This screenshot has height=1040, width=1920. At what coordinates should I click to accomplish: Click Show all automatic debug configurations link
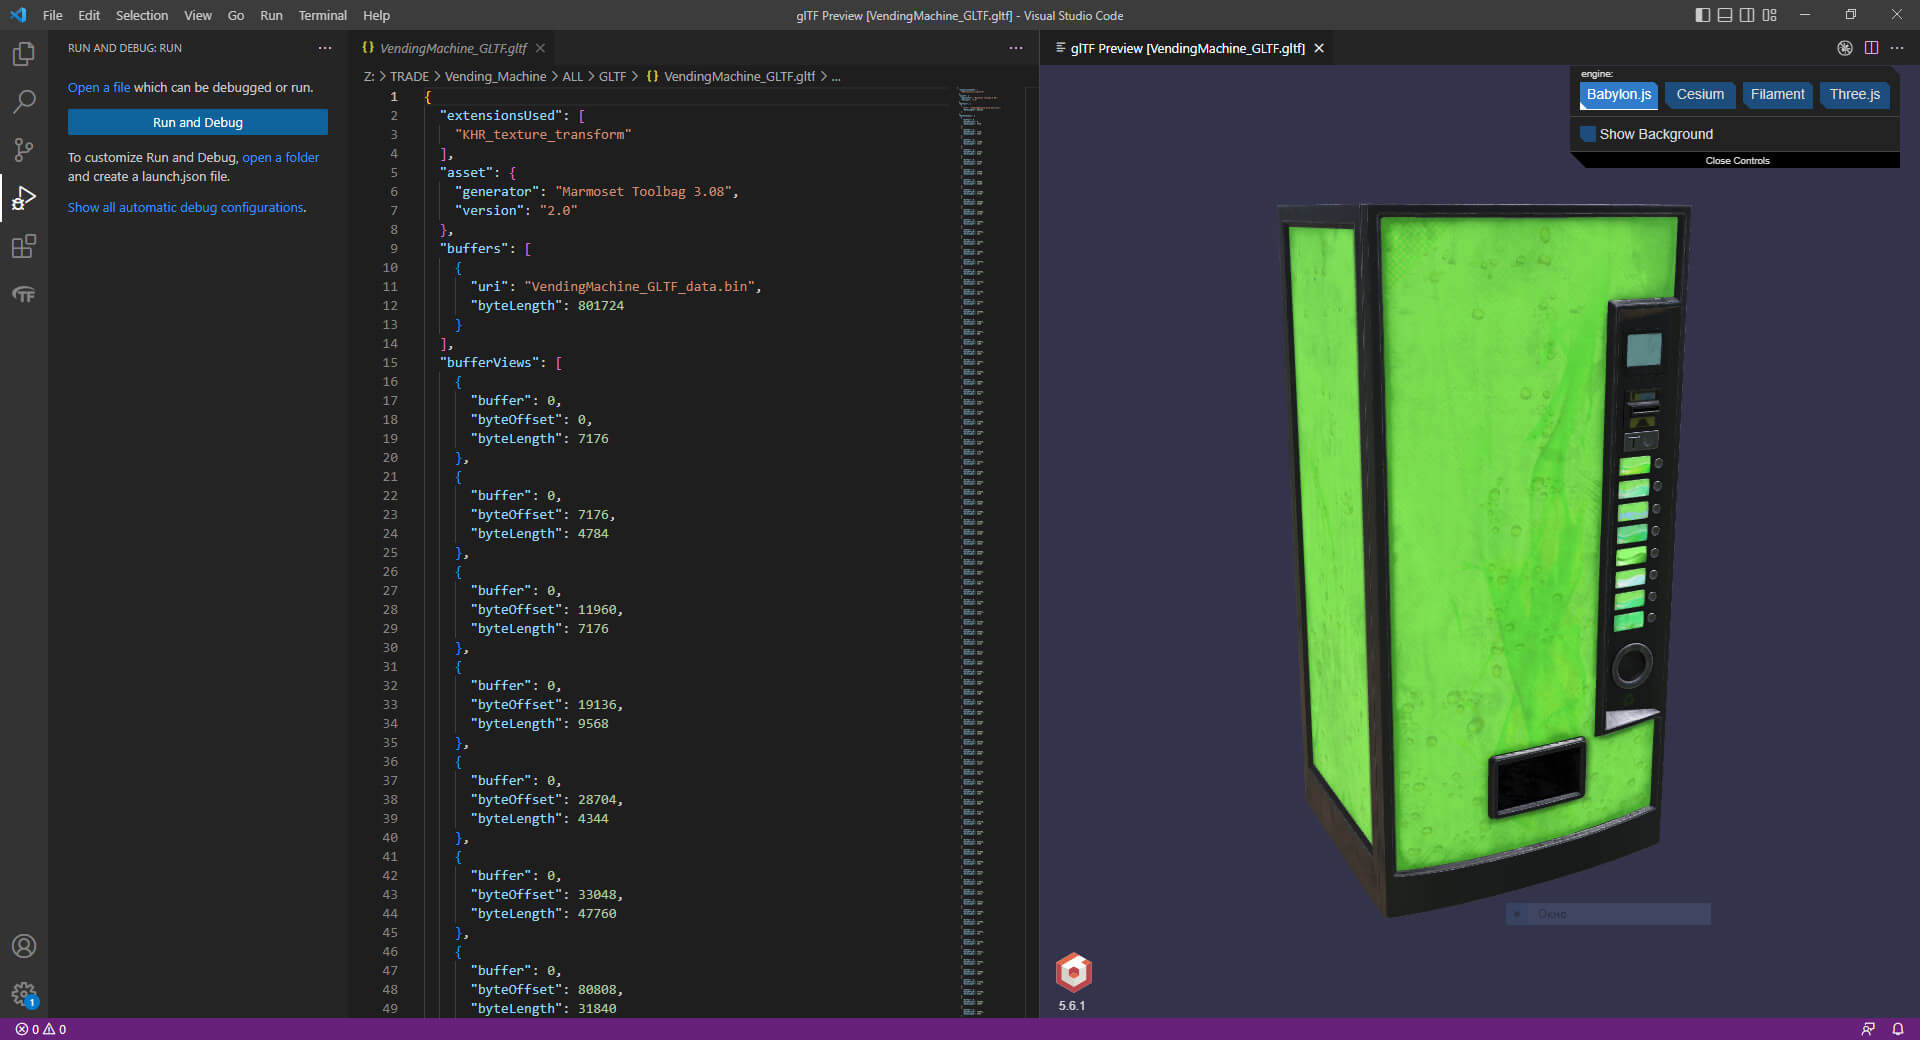click(187, 208)
